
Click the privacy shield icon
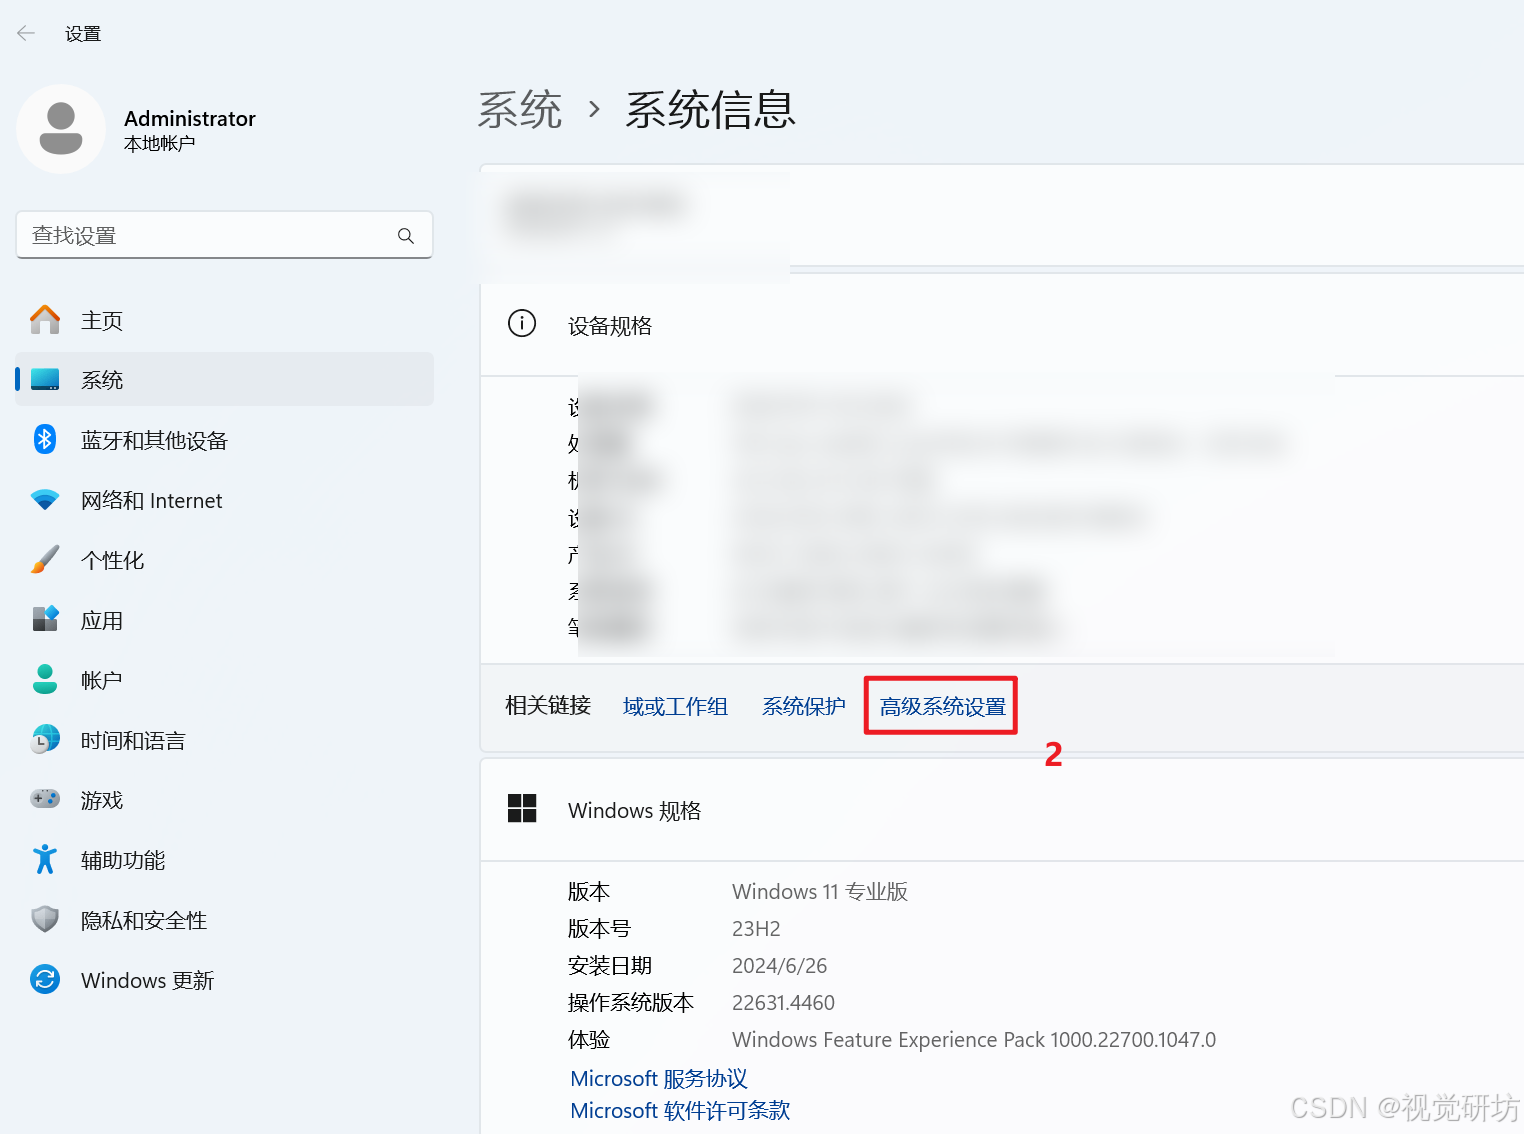point(45,920)
